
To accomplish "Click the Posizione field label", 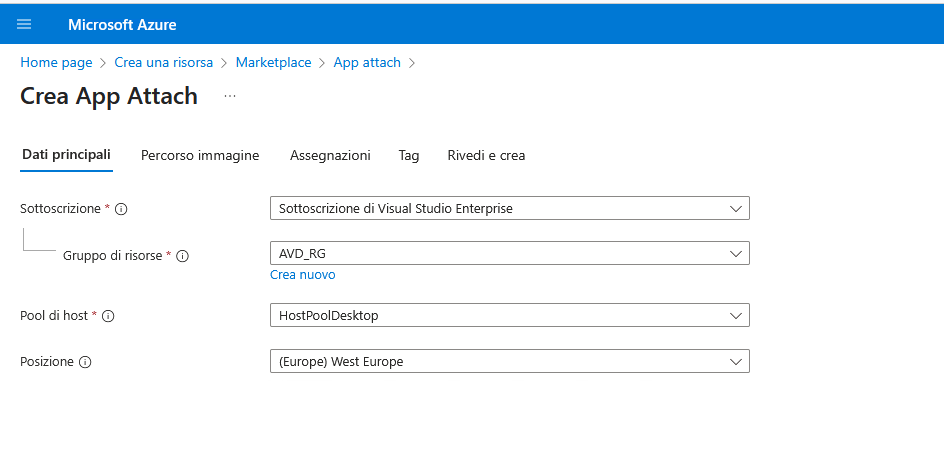I will (x=47, y=361).
